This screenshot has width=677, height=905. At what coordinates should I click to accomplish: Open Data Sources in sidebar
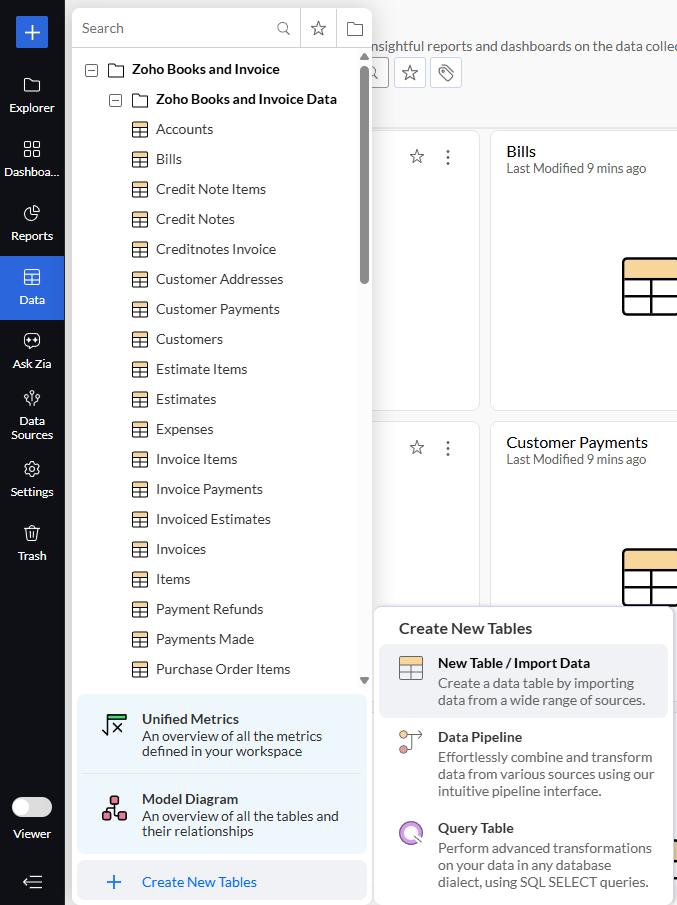coord(32,416)
